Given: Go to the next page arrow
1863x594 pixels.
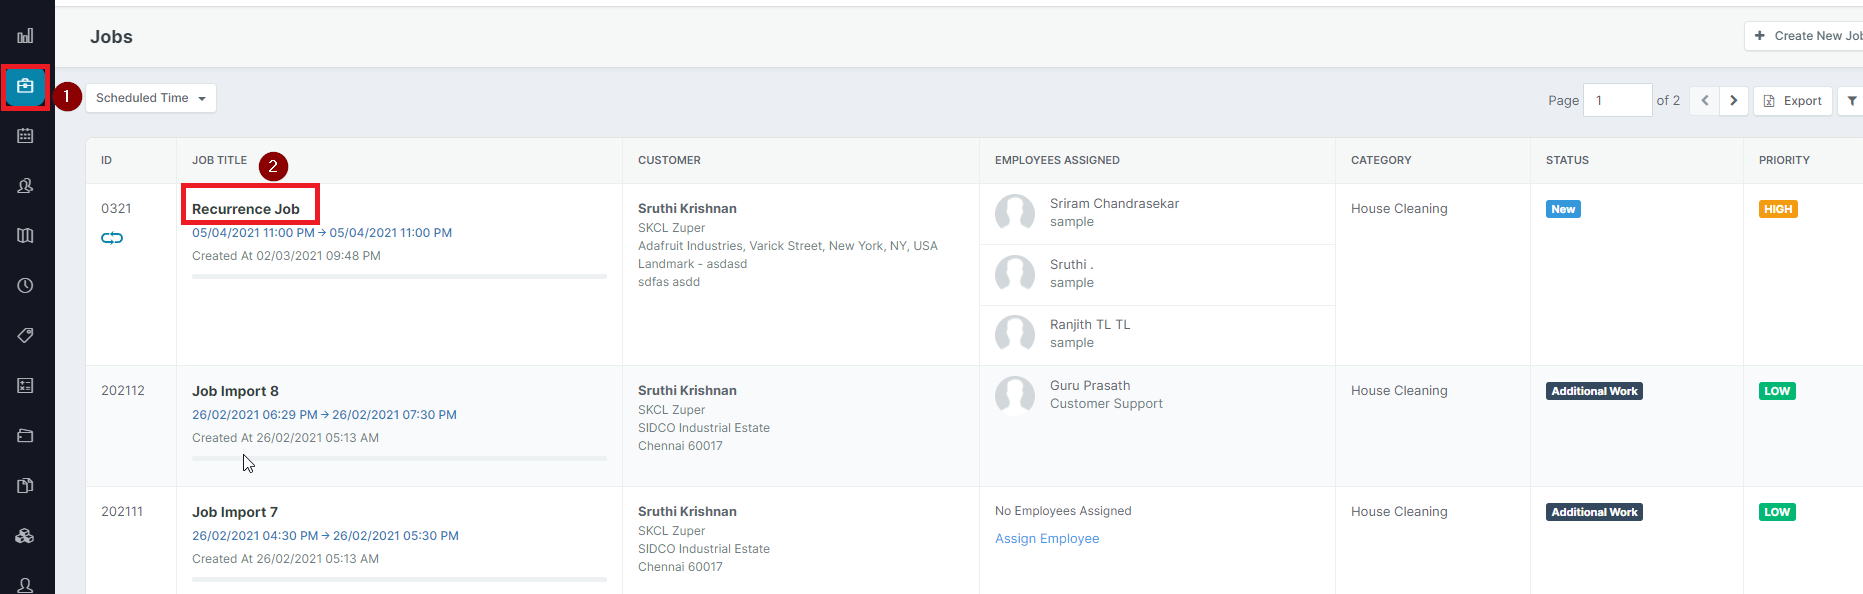Looking at the screenshot, I should pos(1734,101).
